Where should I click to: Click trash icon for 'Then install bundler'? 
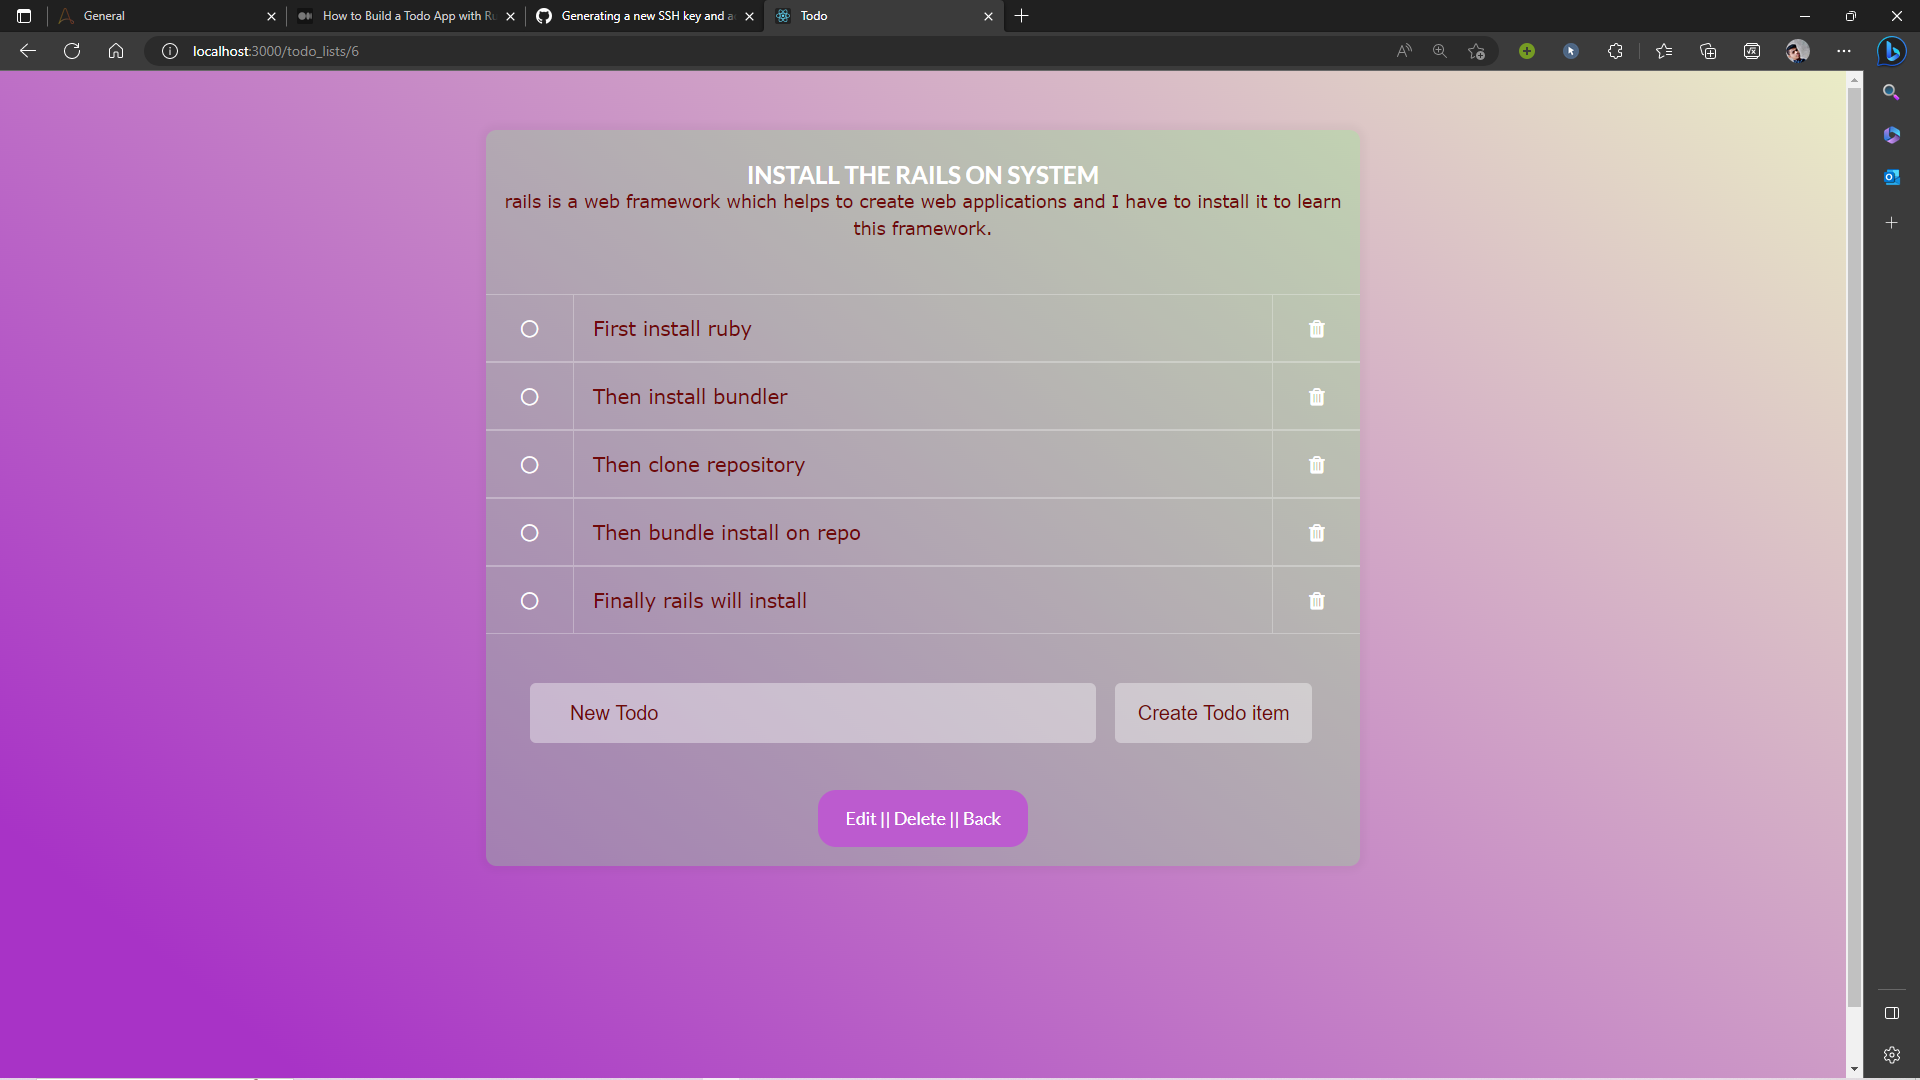[1316, 397]
